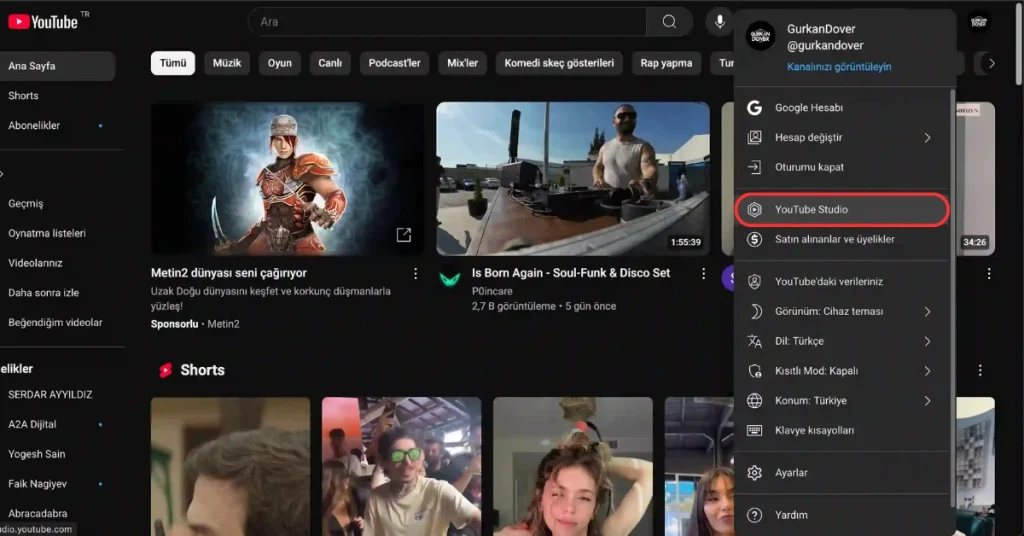This screenshot has height=536, width=1024.
Task: Open options for Is Born Again video
Action: click(703, 274)
